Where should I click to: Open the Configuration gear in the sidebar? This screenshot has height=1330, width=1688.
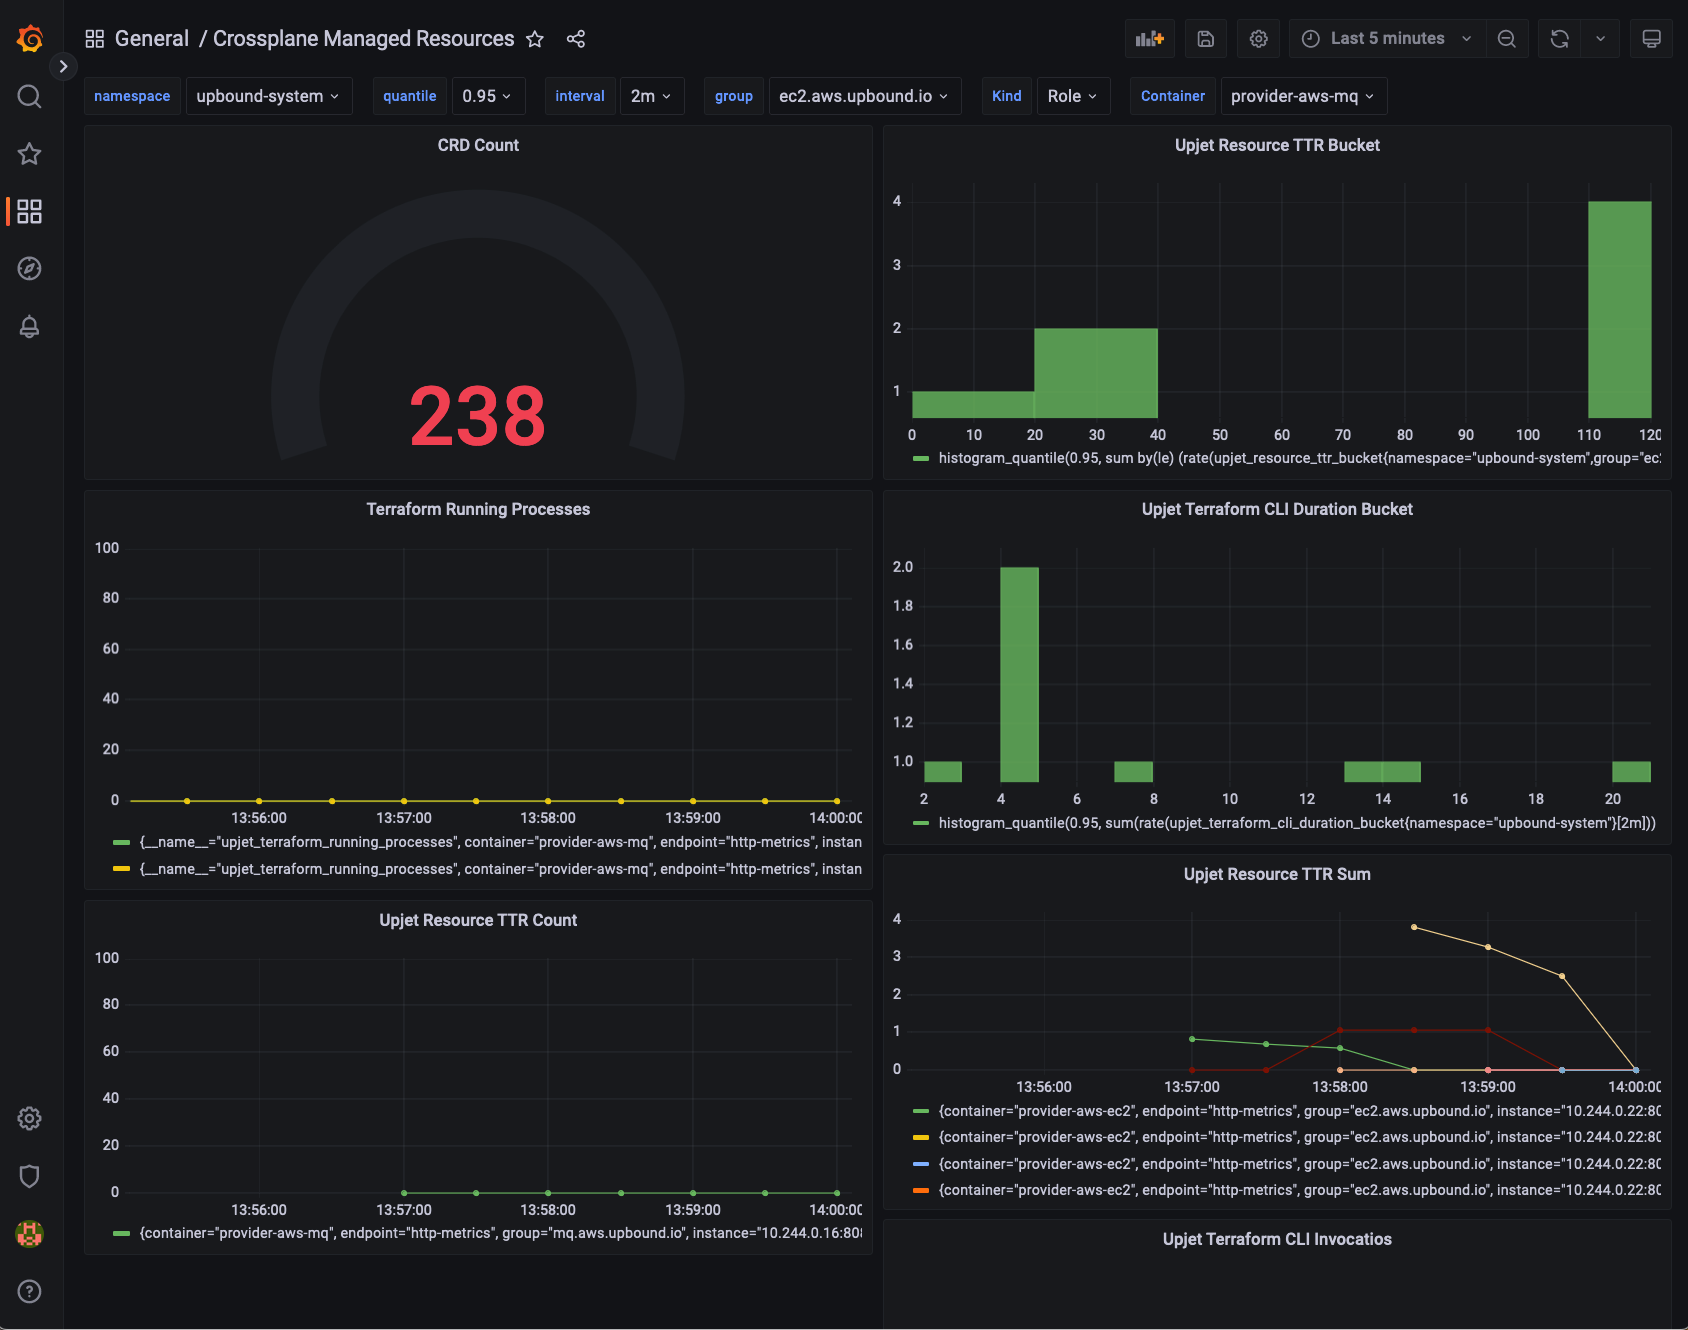point(30,1118)
